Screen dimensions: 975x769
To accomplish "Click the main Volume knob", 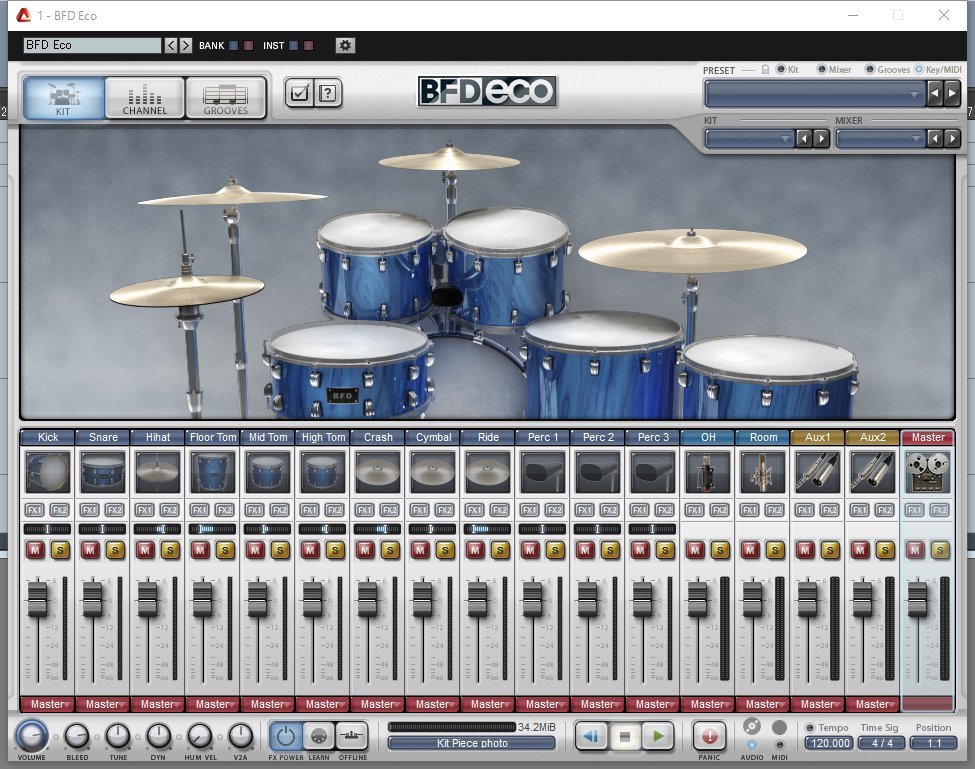I will pyautogui.click(x=31, y=736).
